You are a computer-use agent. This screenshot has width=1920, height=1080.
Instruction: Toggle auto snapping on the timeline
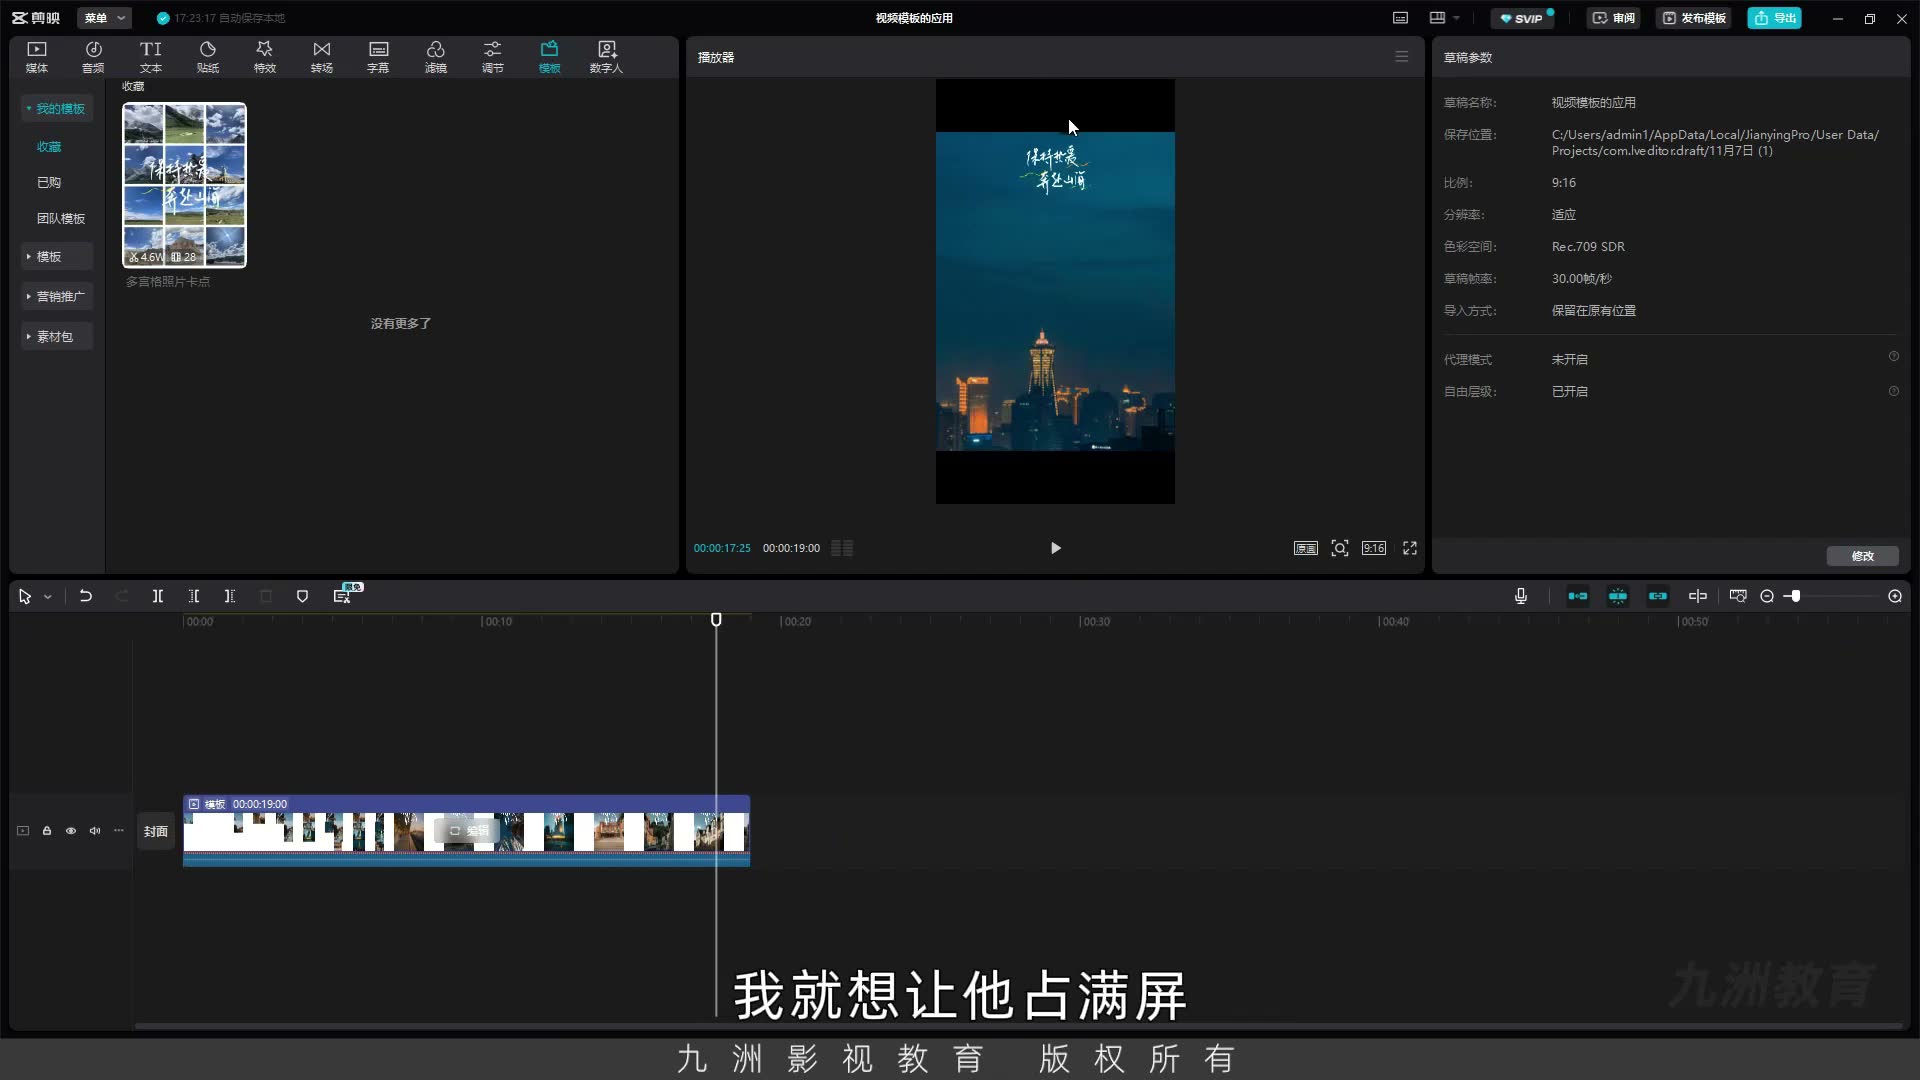coord(1618,596)
